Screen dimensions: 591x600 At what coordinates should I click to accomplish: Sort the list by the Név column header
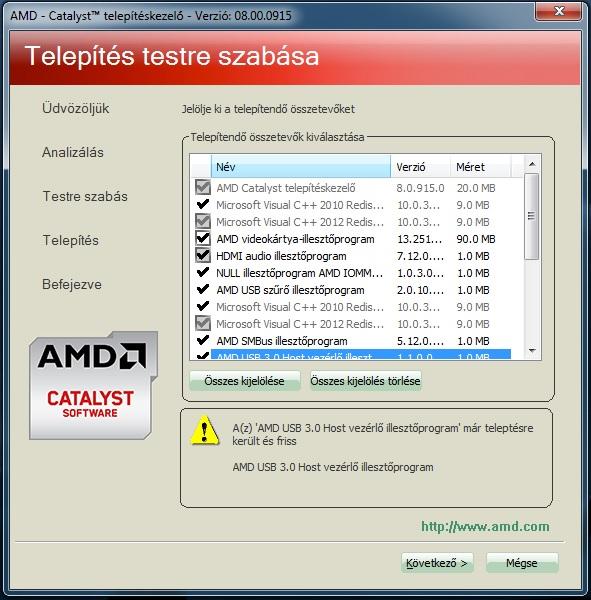pyautogui.click(x=300, y=167)
